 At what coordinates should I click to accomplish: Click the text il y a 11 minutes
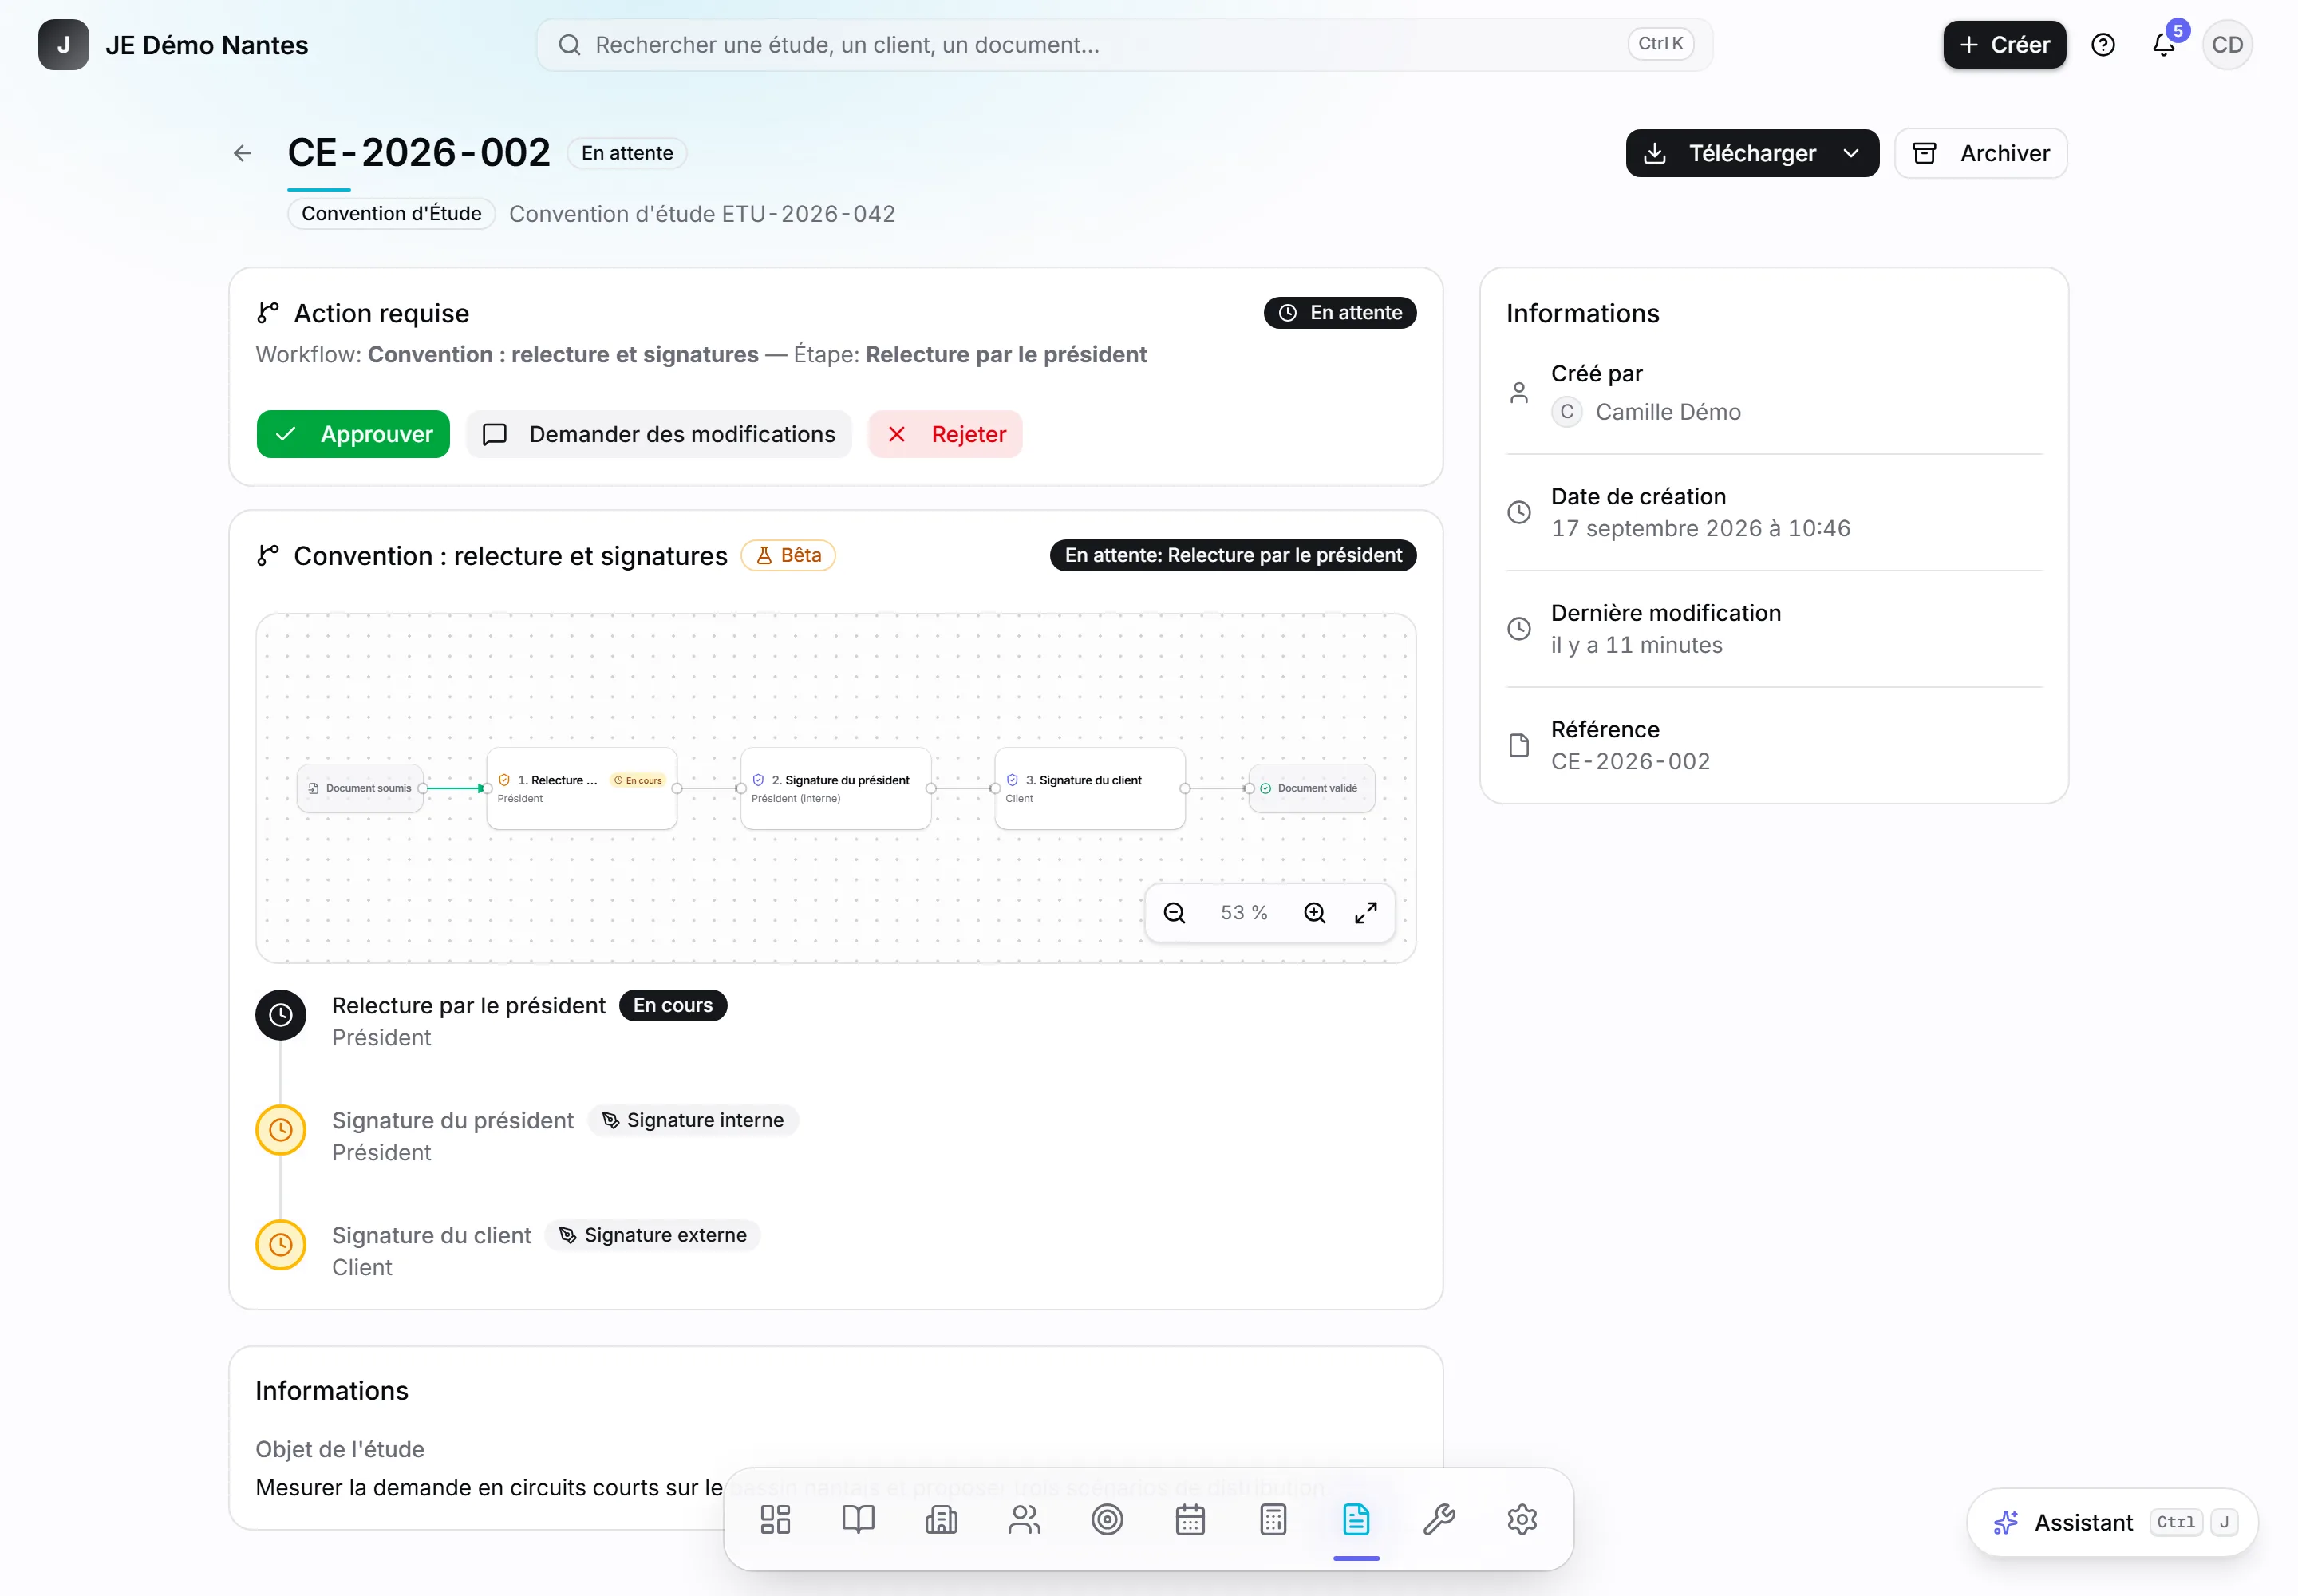(x=1636, y=645)
